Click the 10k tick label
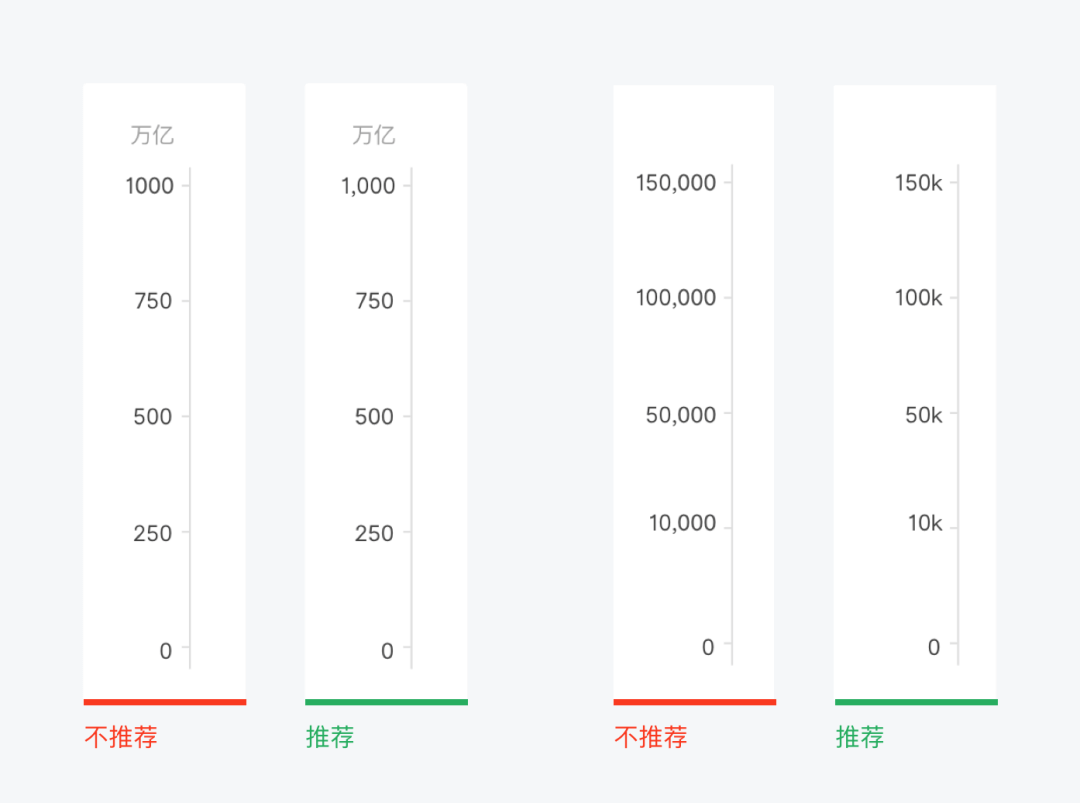Screen dimensions: 1080x803 [x=924, y=522]
